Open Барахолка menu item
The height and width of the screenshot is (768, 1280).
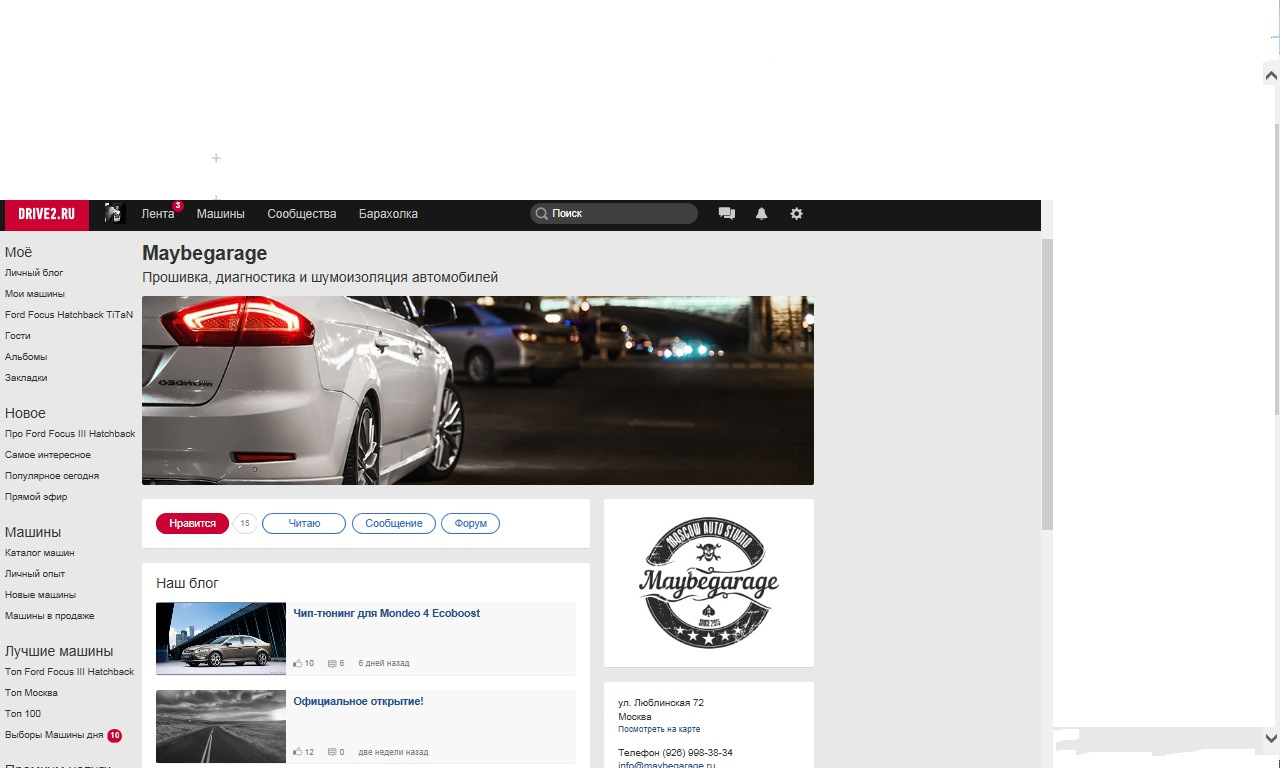388,214
